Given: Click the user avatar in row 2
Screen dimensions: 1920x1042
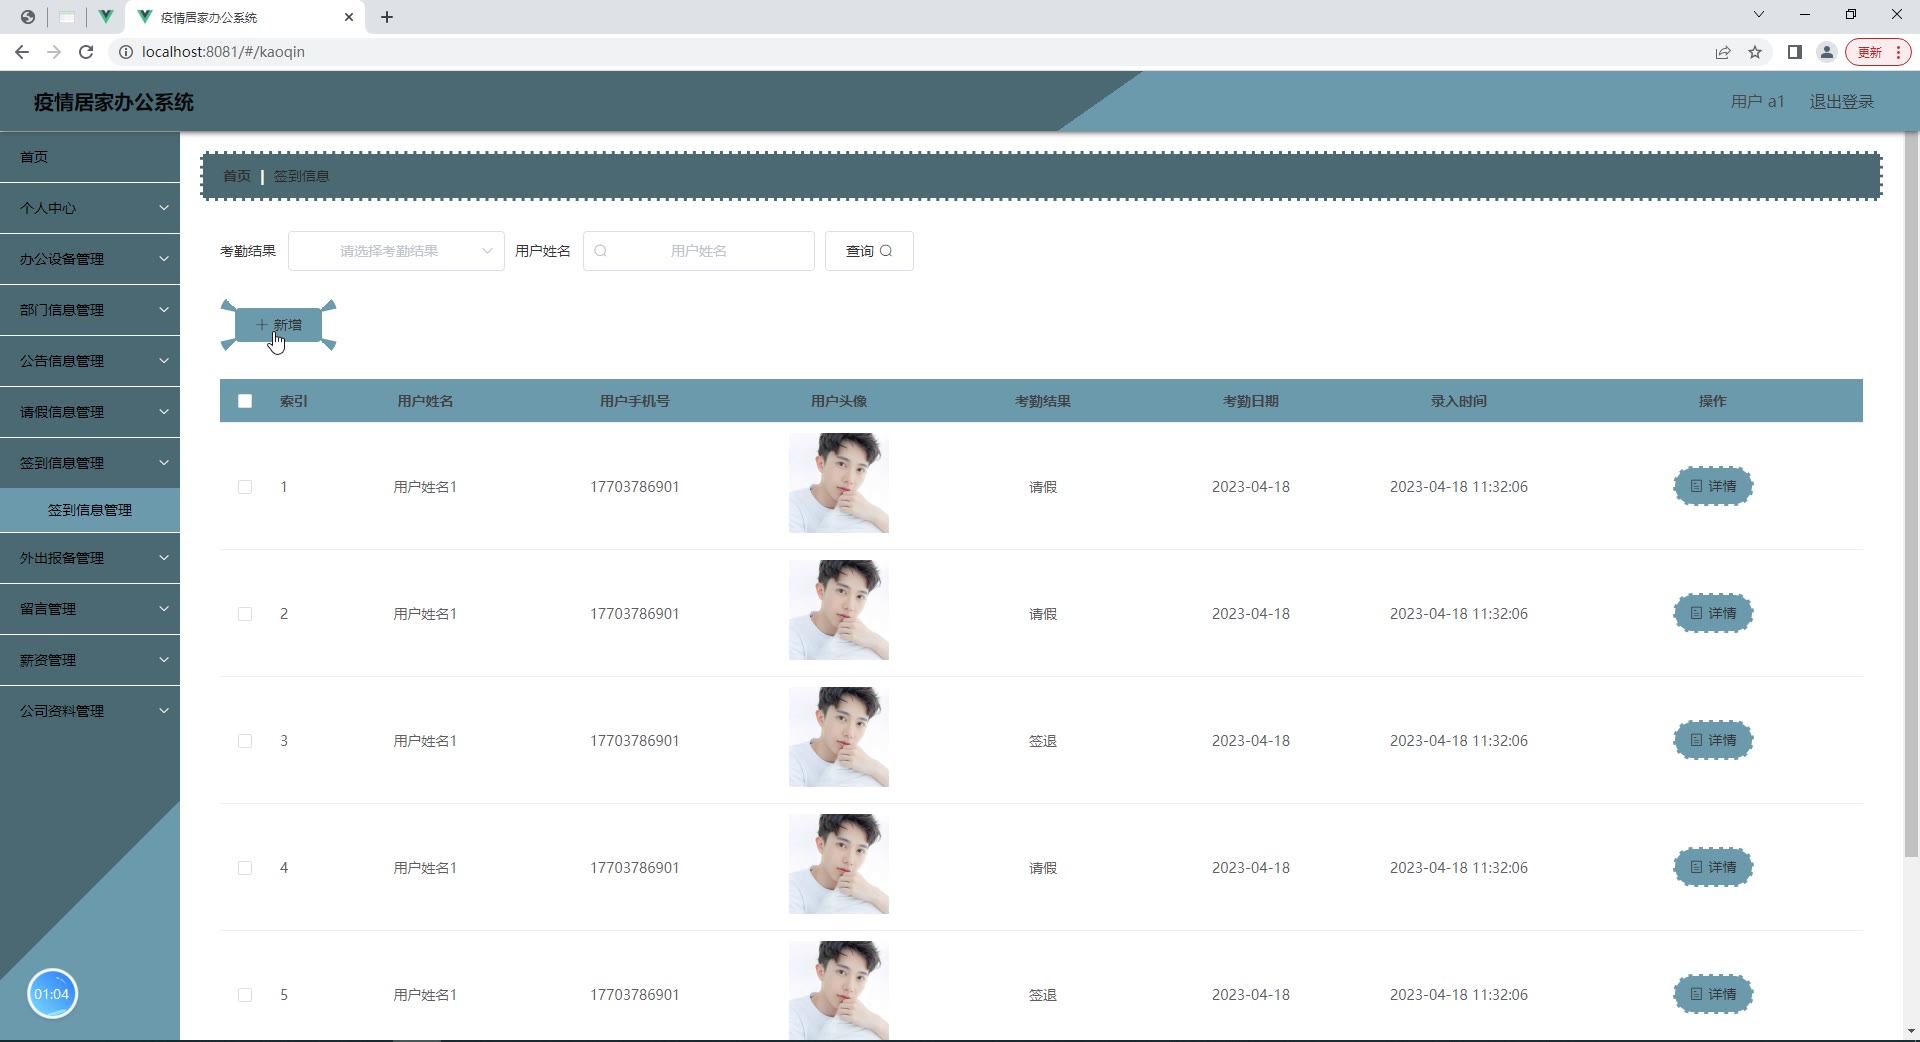Looking at the screenshot, I should (839, 610).
